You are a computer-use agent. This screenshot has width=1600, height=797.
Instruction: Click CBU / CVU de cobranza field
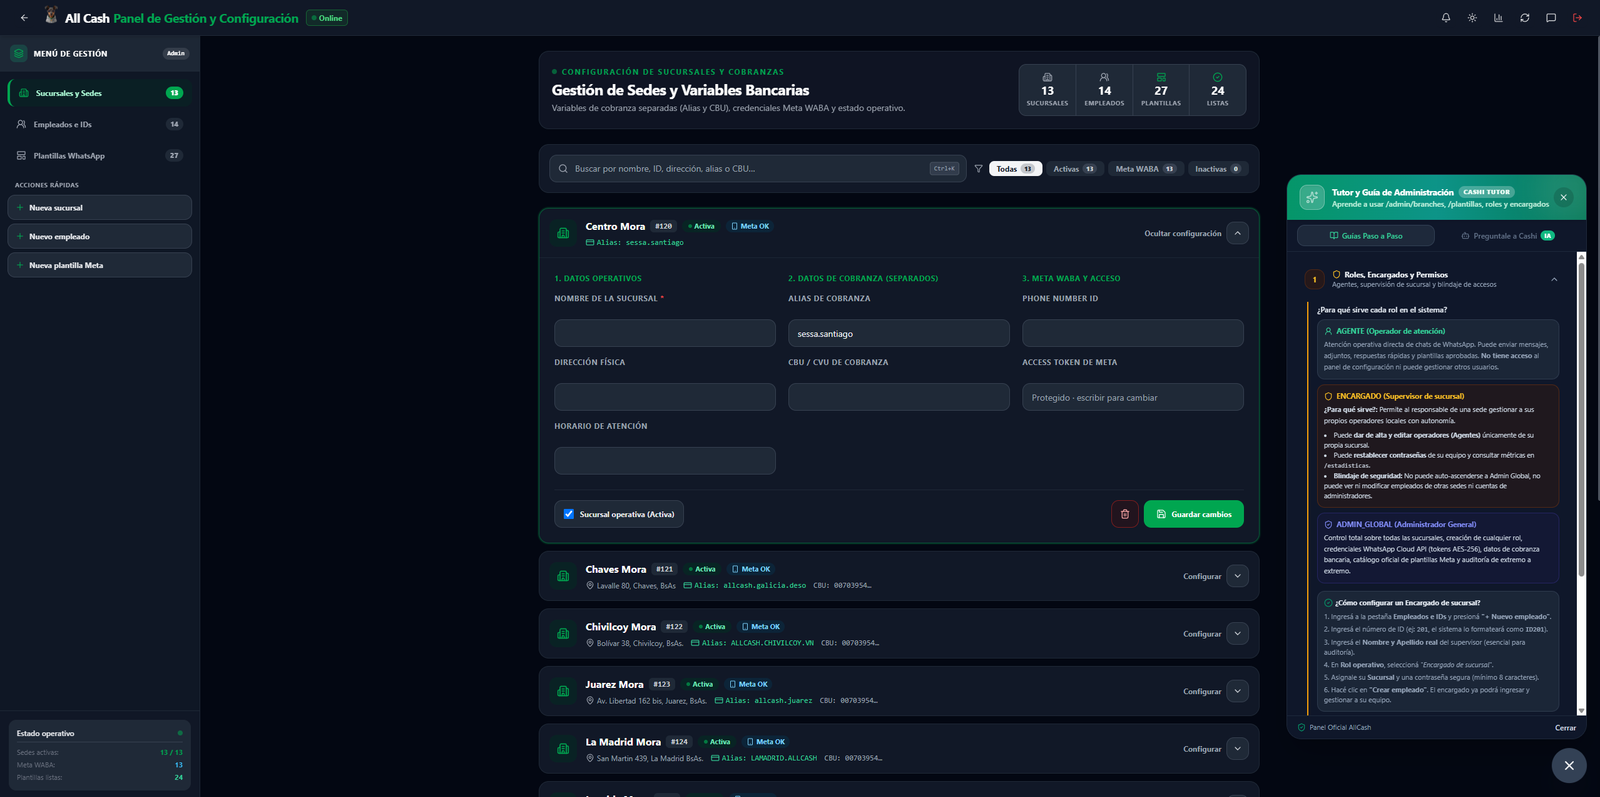[899, 397]
